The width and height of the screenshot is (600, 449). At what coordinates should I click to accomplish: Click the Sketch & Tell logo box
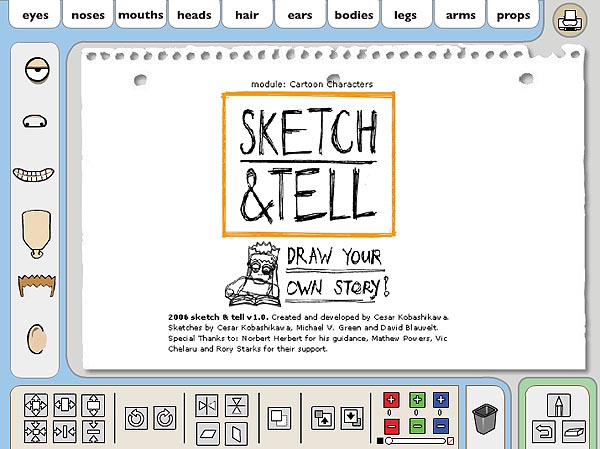(x=308, y=164)
